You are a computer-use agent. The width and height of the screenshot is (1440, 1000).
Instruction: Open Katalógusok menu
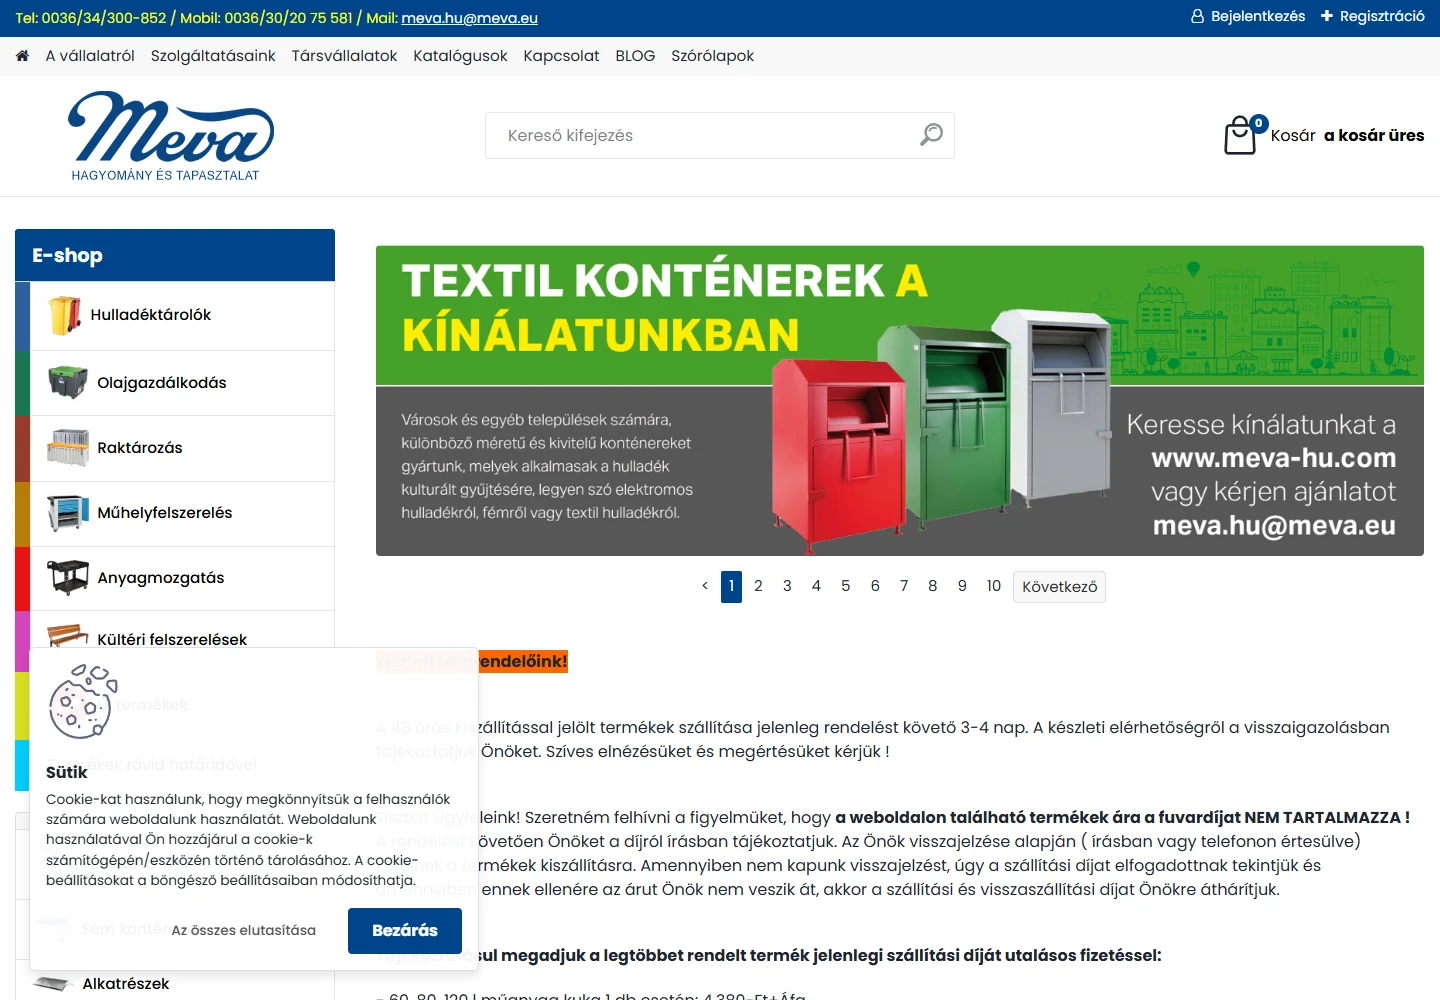tap(460, 56)
